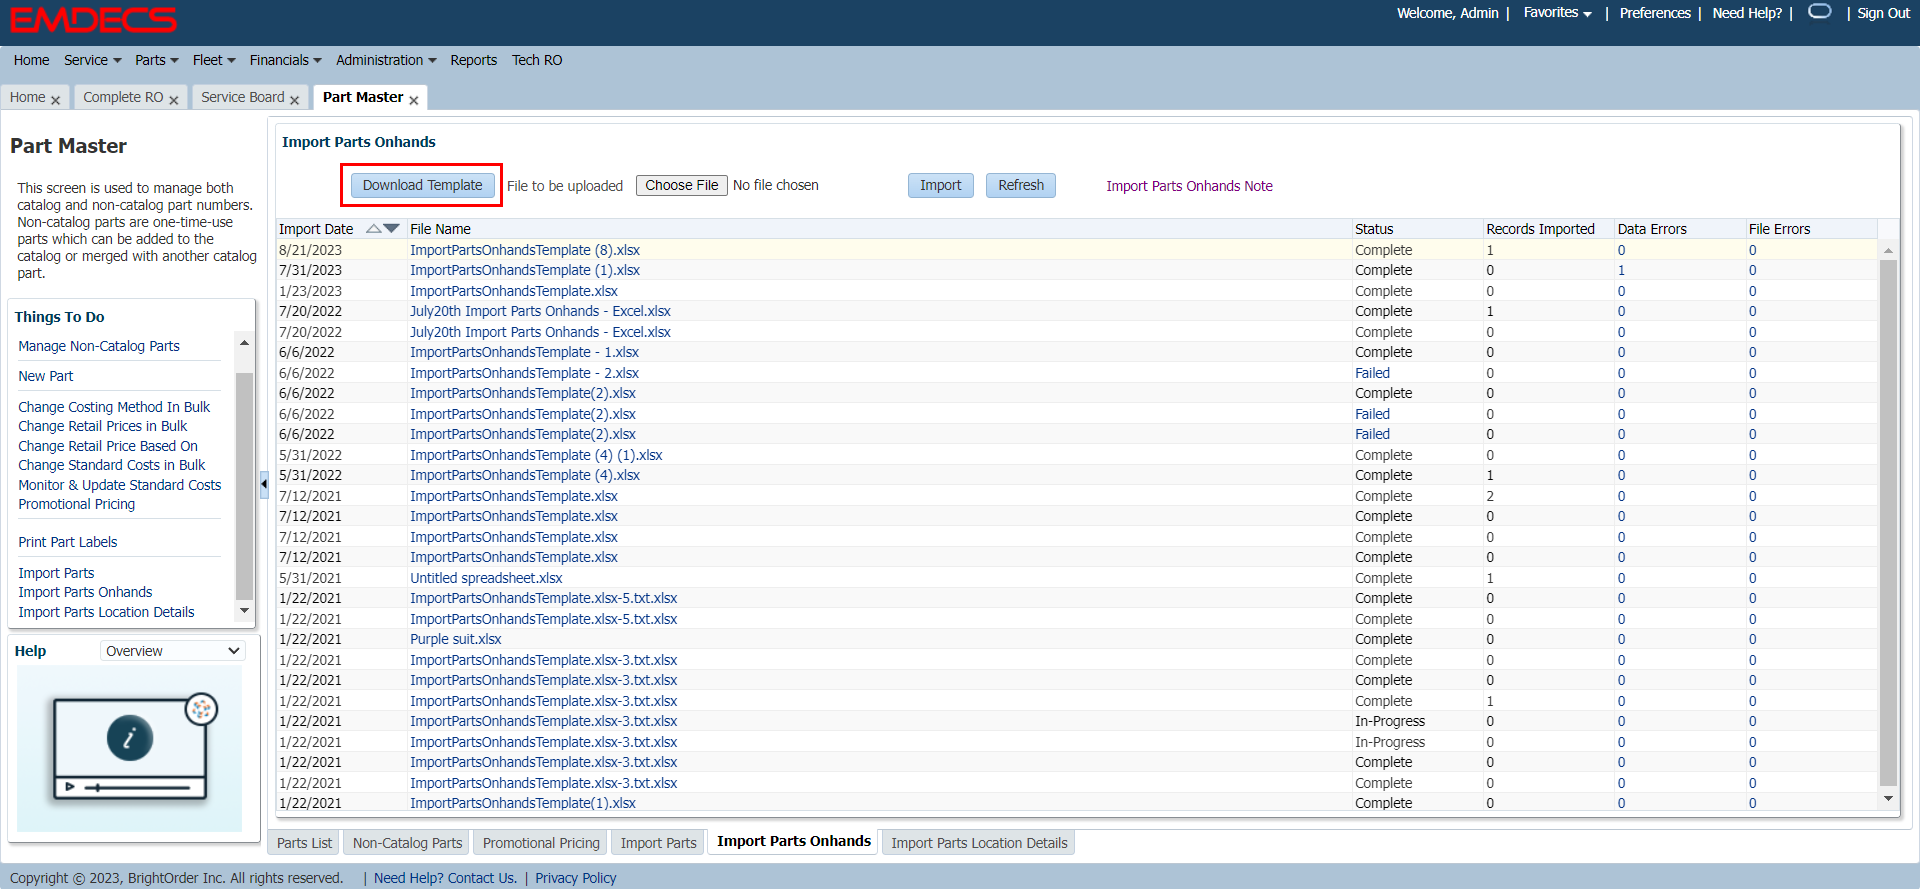Open Tech RO menu item
The image size is (1920, 889).
click(x=537, y=60)
